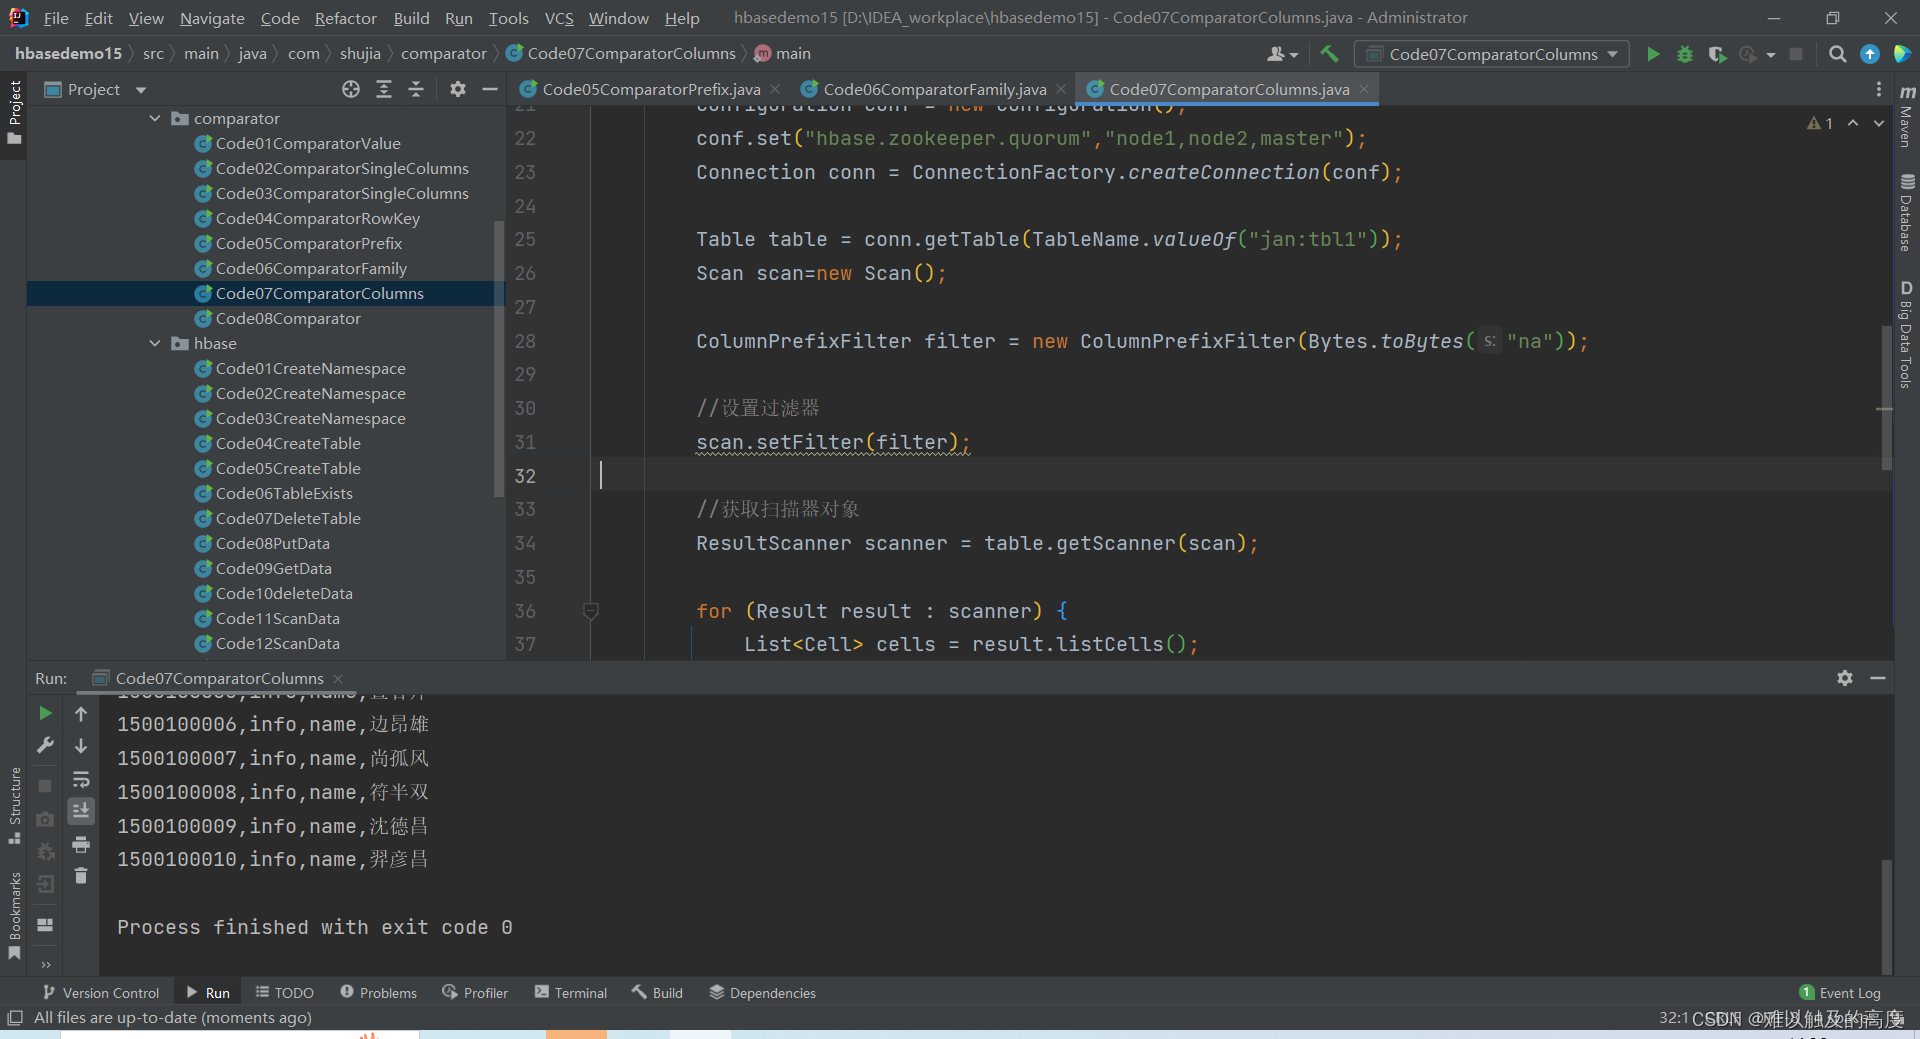Select Code04CreateTable in project tree

point(288,443)
